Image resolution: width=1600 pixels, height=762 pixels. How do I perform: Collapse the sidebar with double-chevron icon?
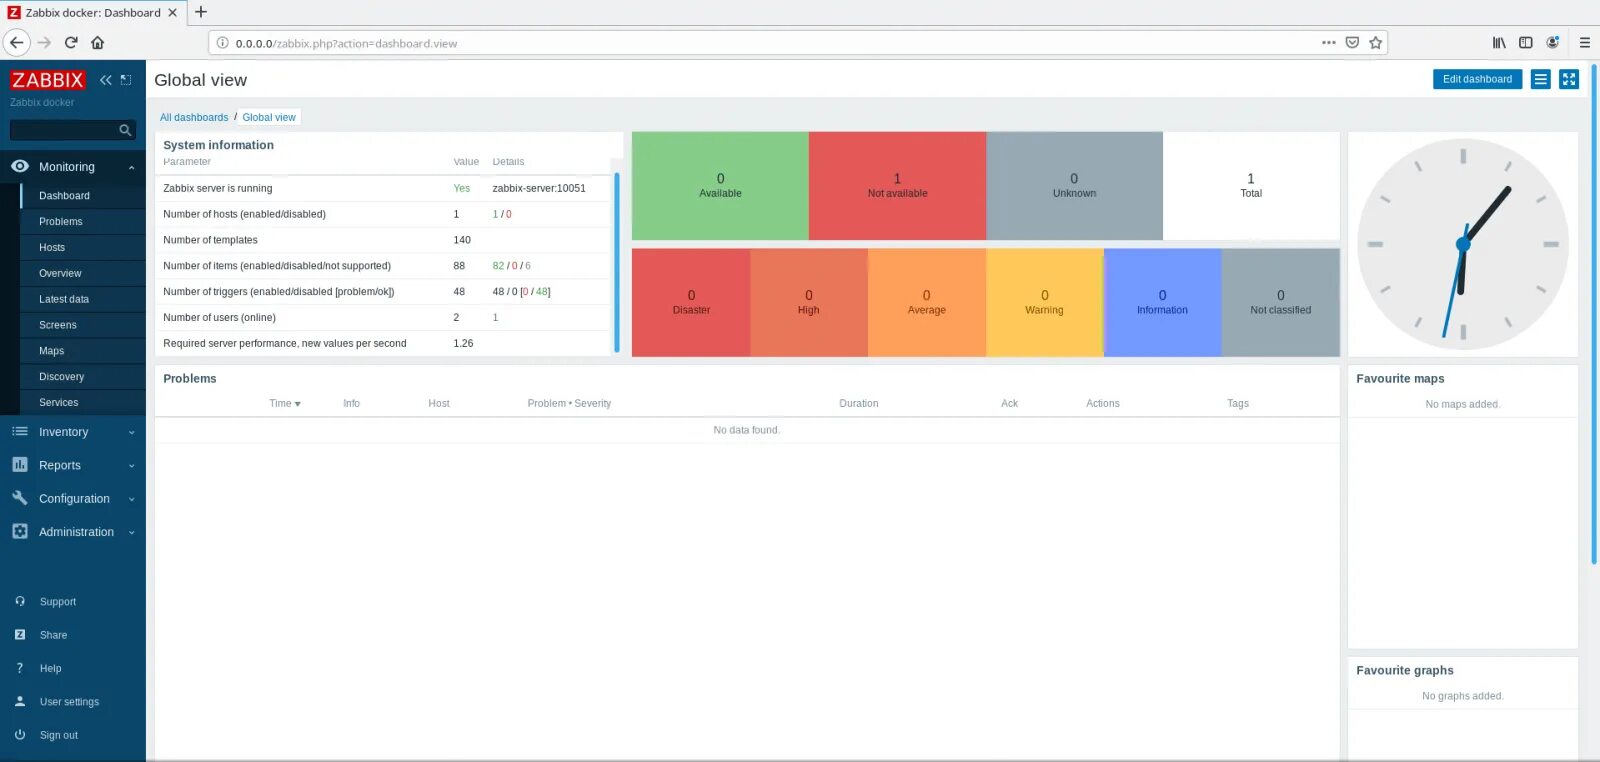(106, 80)
